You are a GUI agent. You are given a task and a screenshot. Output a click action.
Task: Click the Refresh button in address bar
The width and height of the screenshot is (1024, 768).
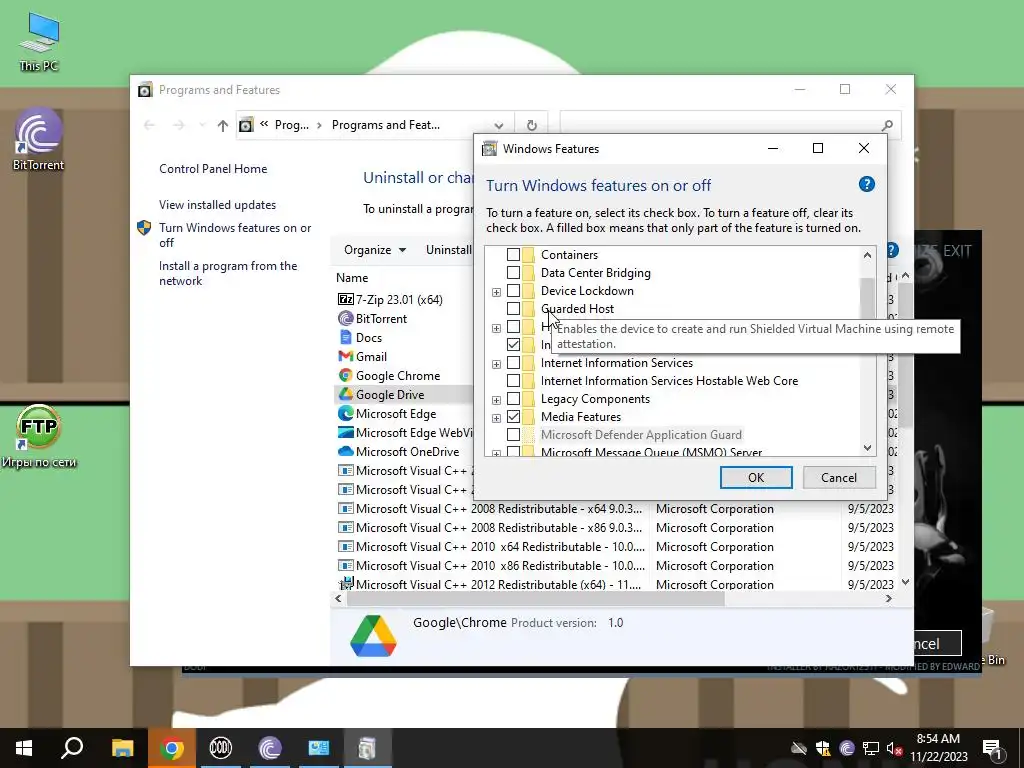[532, 125]
